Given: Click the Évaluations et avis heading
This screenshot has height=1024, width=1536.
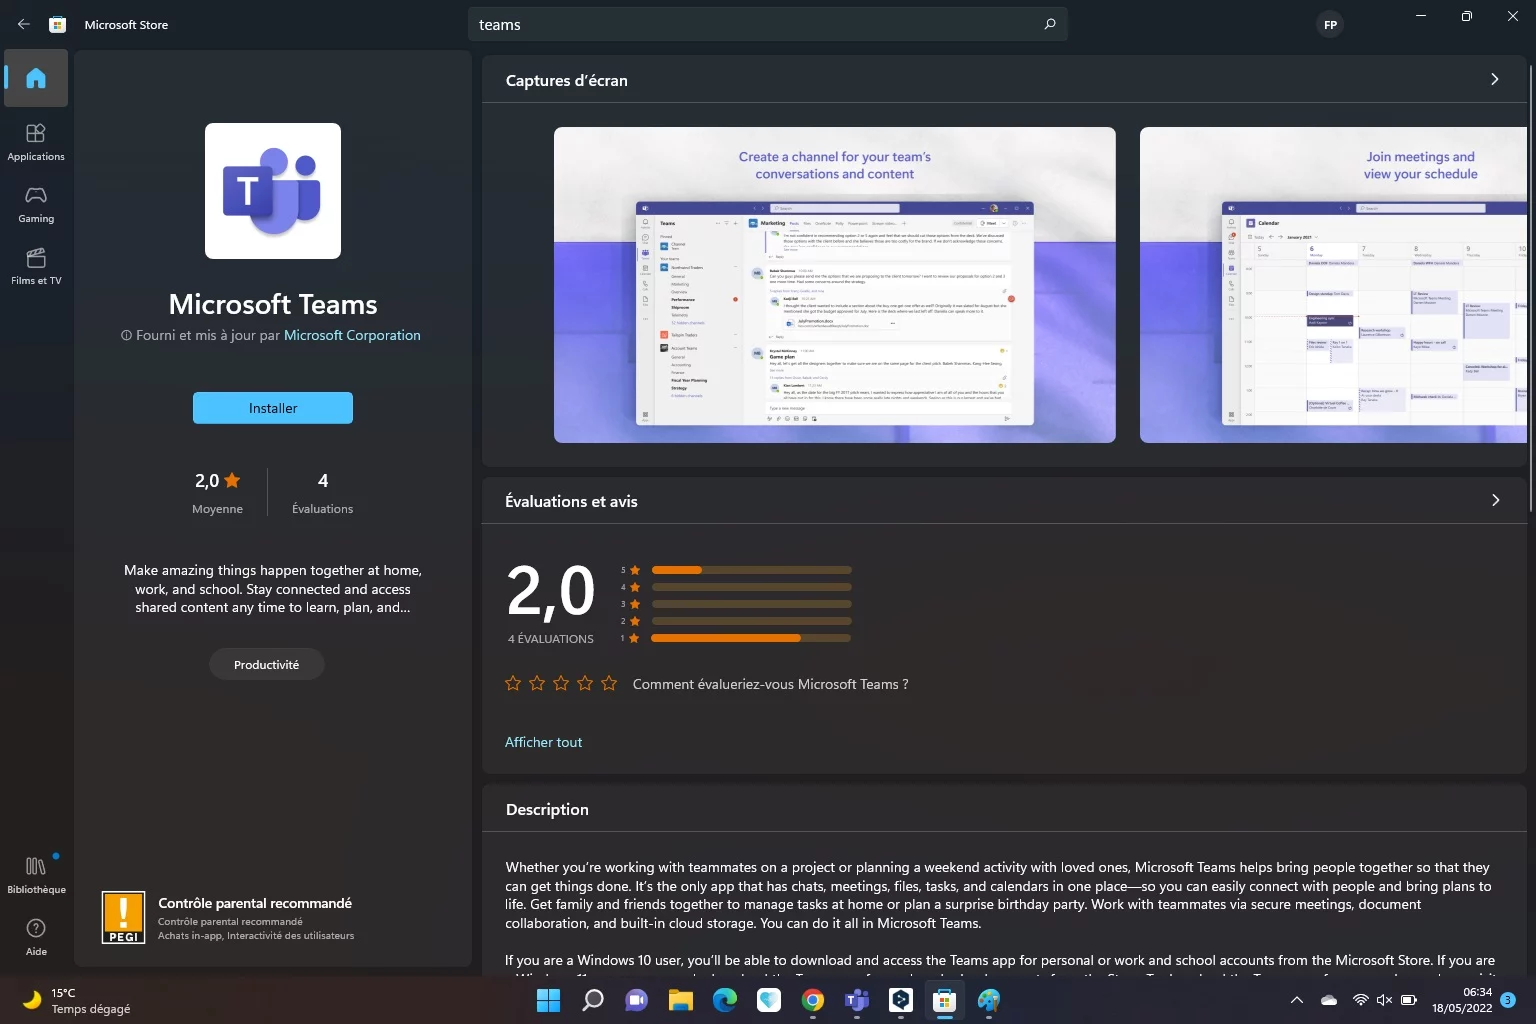Looking at the screenshot, I should (571, 502).
